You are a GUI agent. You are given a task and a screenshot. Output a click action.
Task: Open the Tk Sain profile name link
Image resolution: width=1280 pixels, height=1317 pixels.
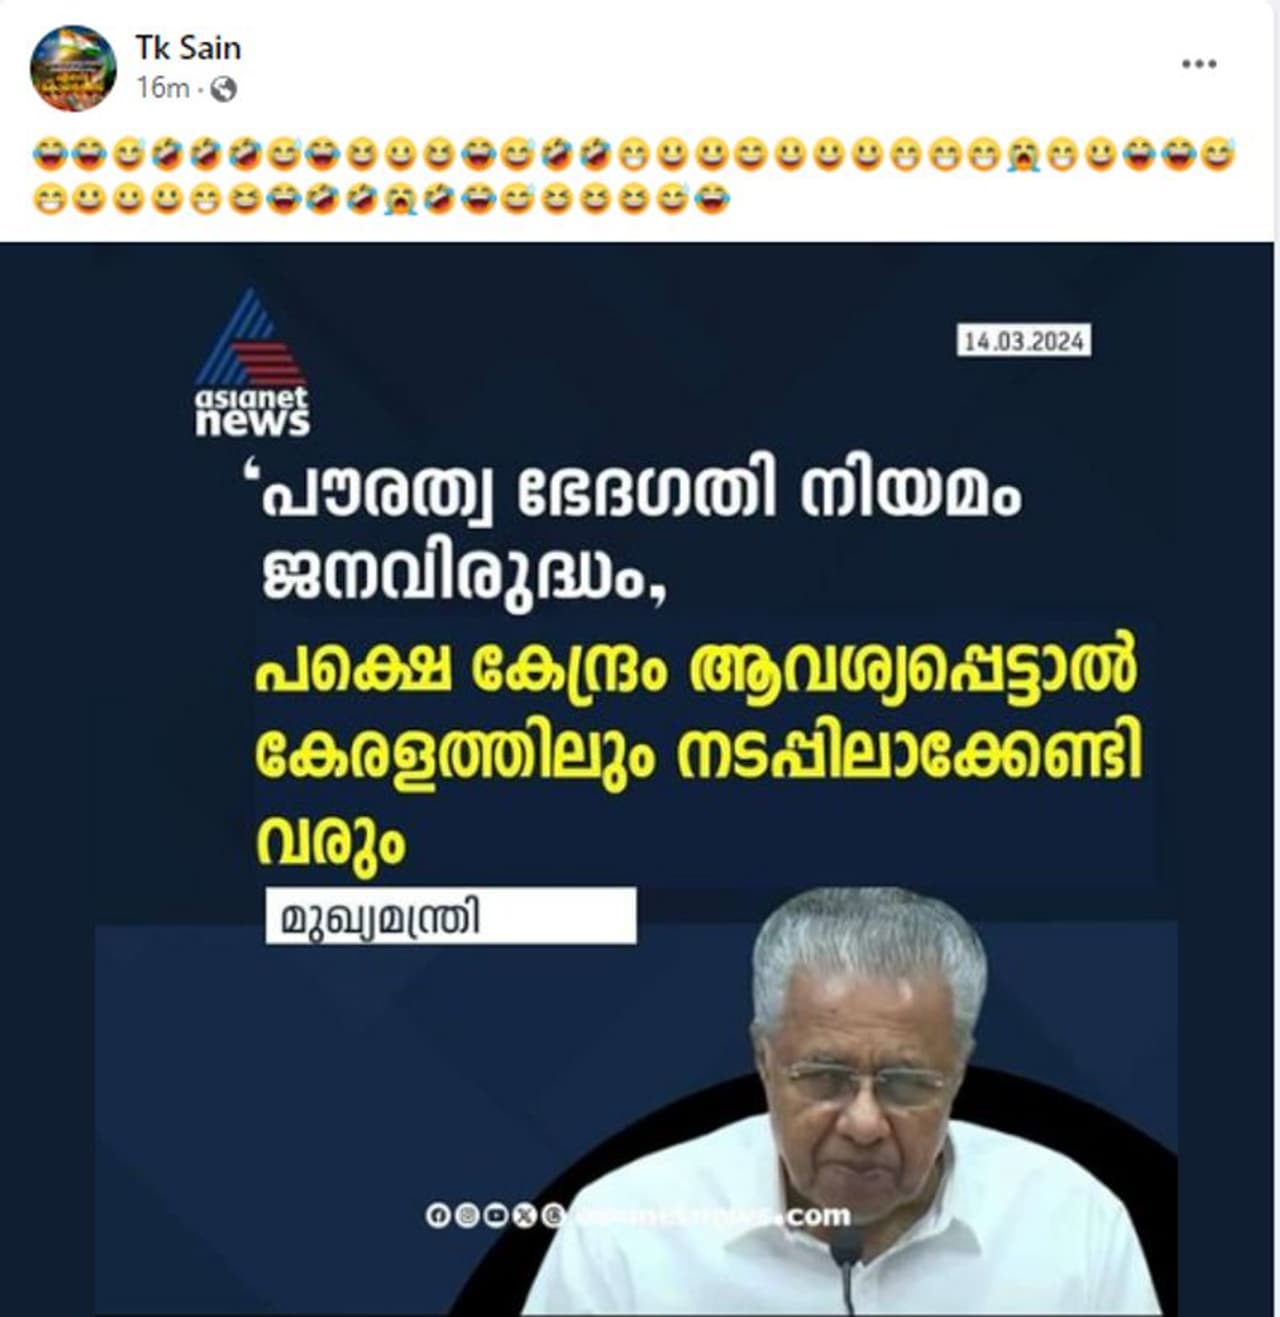187,47
